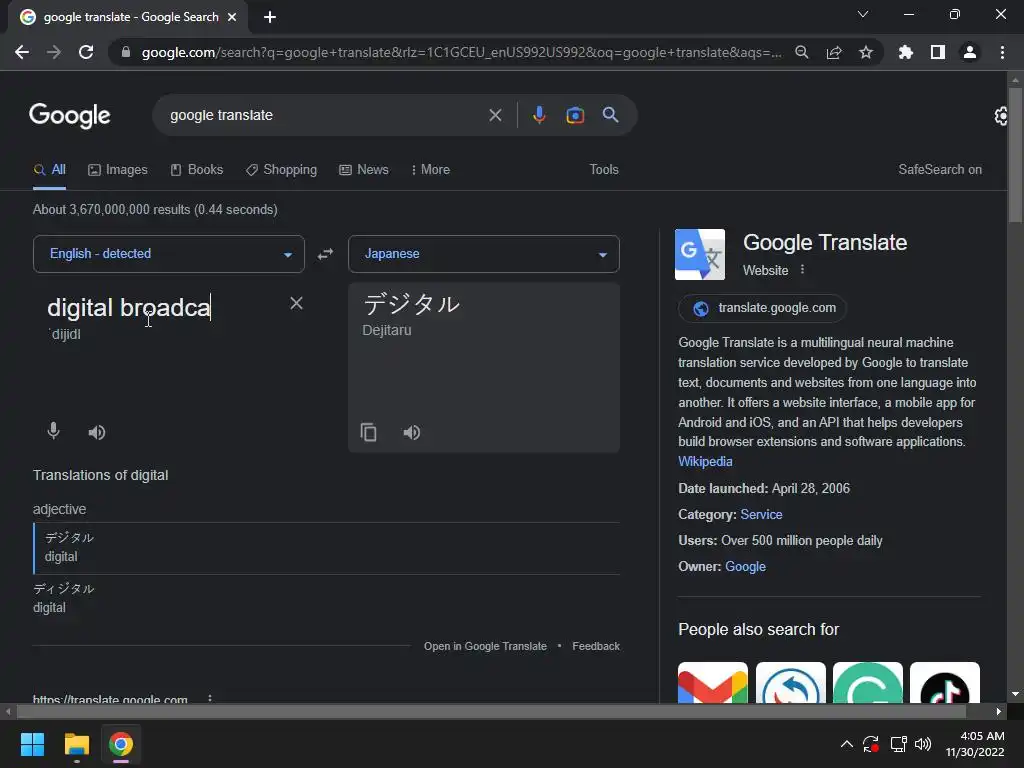Open Gmail from People also search for
The width and height of the screenshot is (1024, 768).
point(712,682)
